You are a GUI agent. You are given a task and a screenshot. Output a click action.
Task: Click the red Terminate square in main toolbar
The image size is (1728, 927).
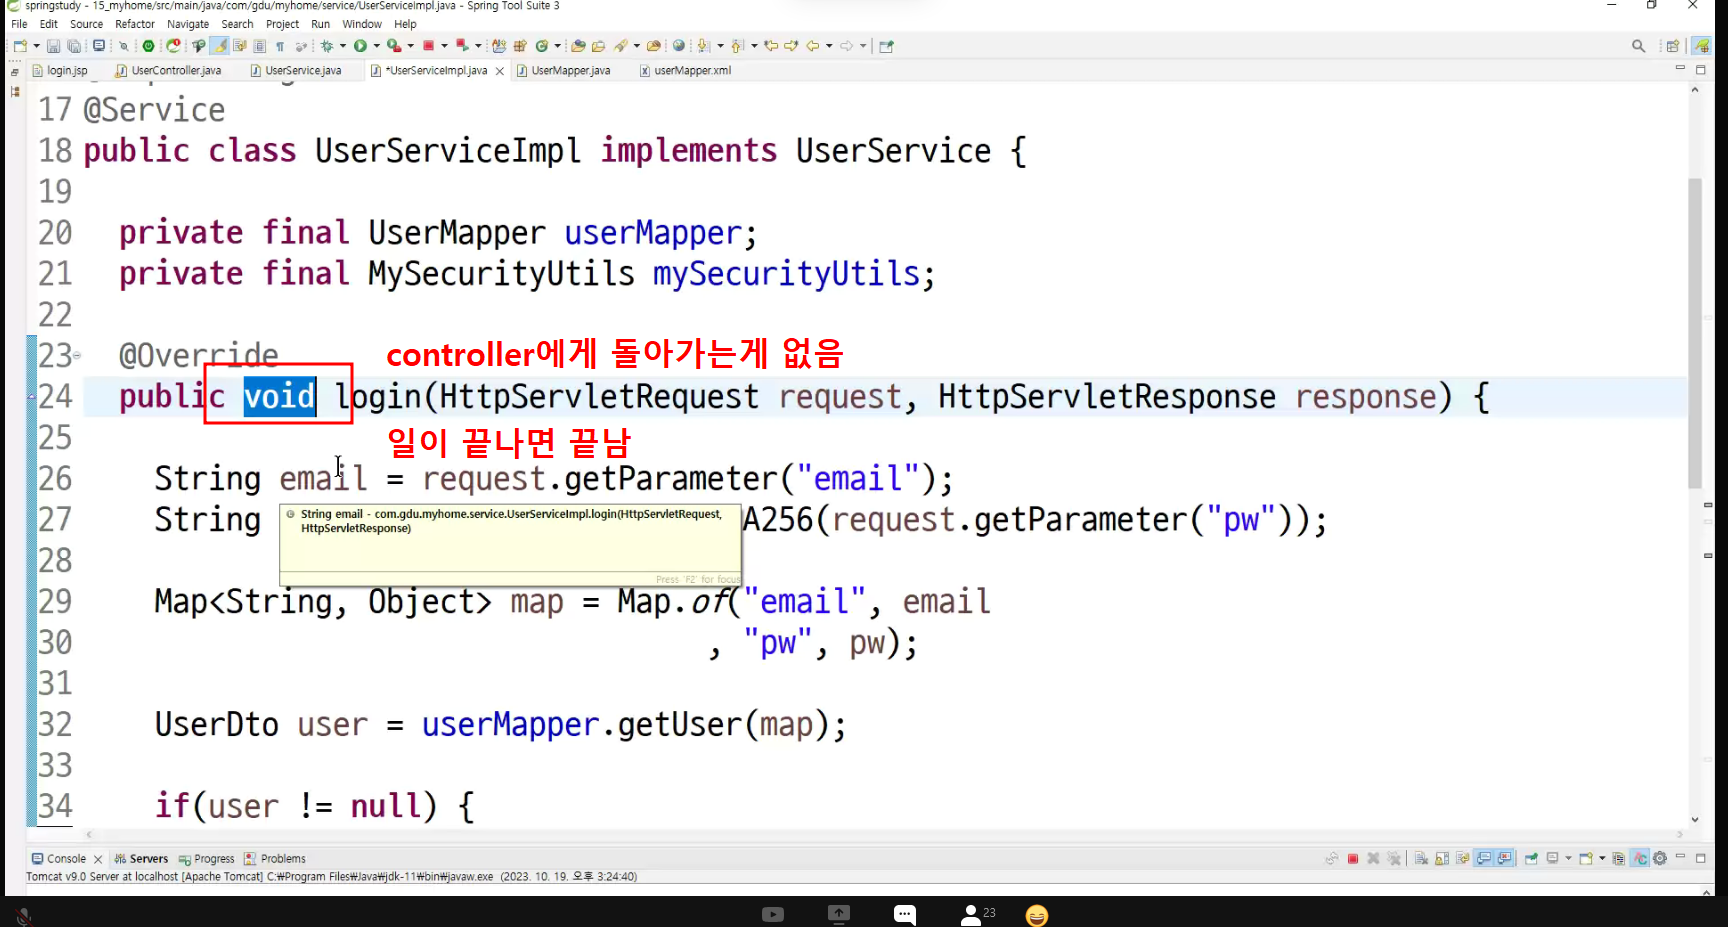pos(428,46)
